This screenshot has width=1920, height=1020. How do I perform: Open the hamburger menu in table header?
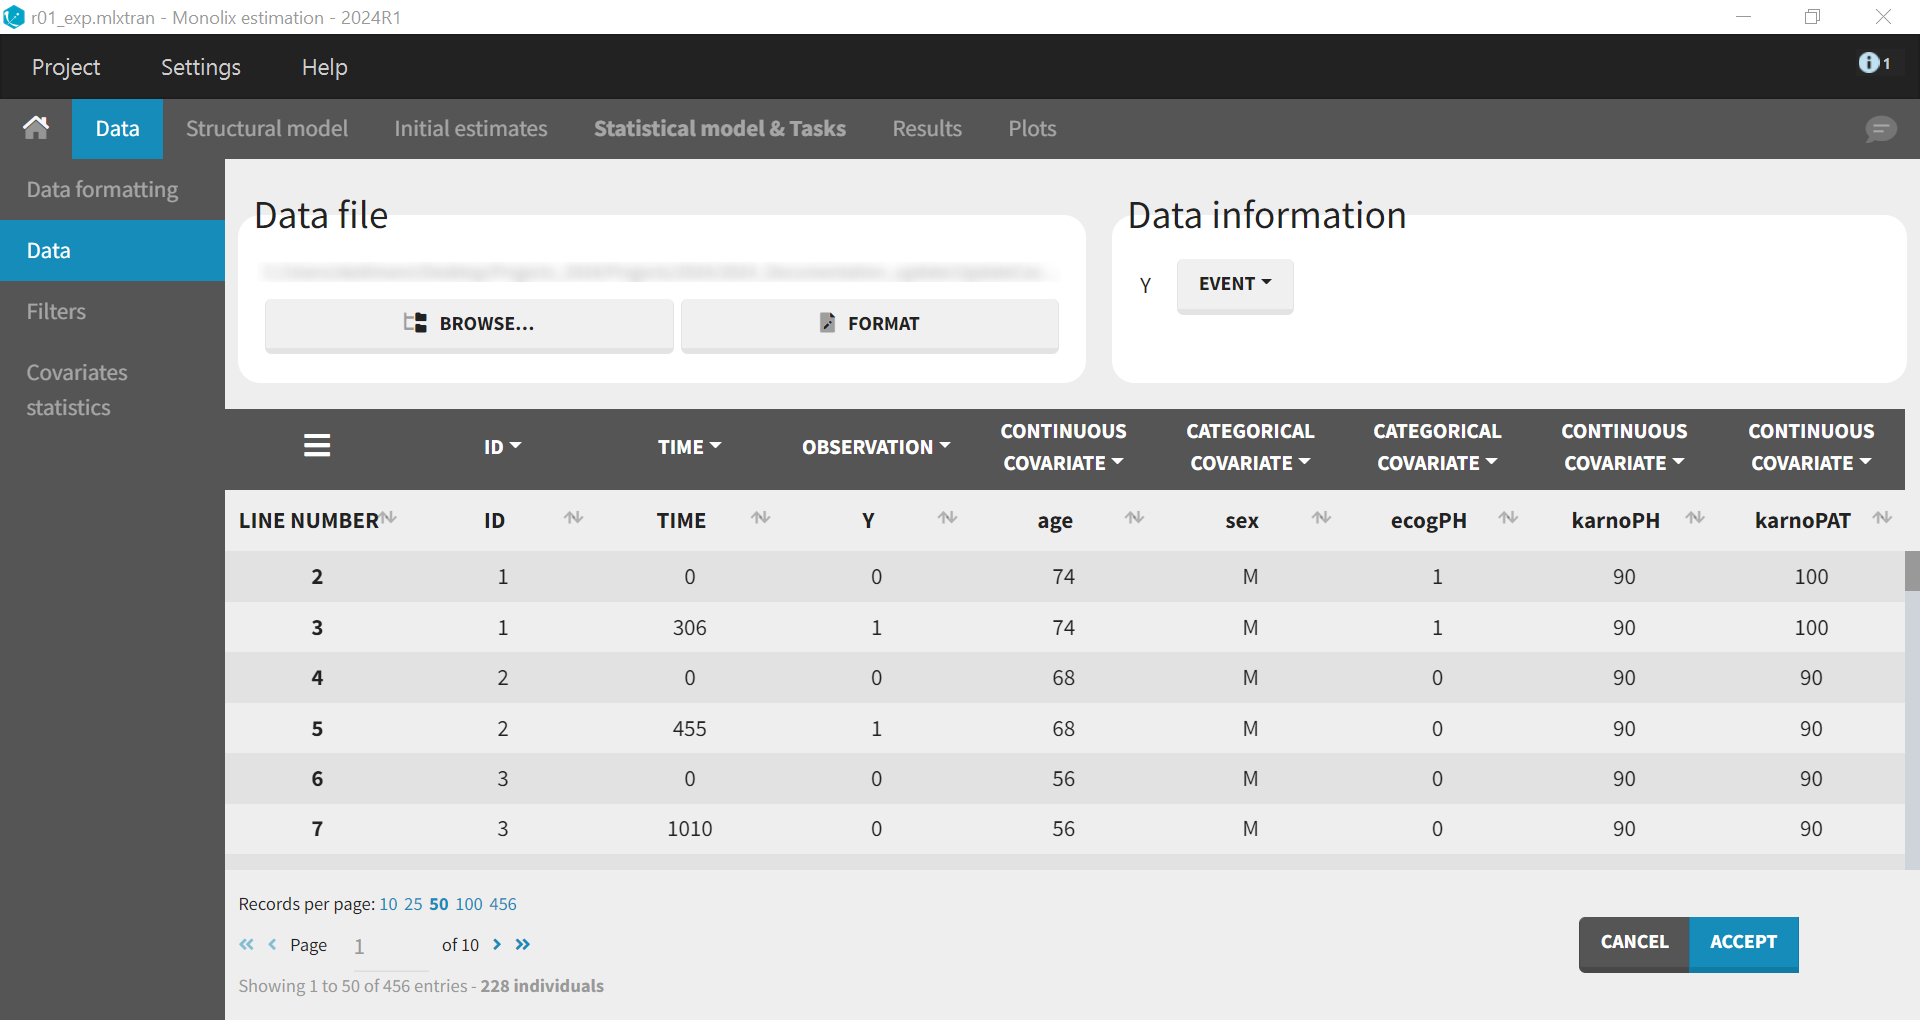[x=317, y=446]
